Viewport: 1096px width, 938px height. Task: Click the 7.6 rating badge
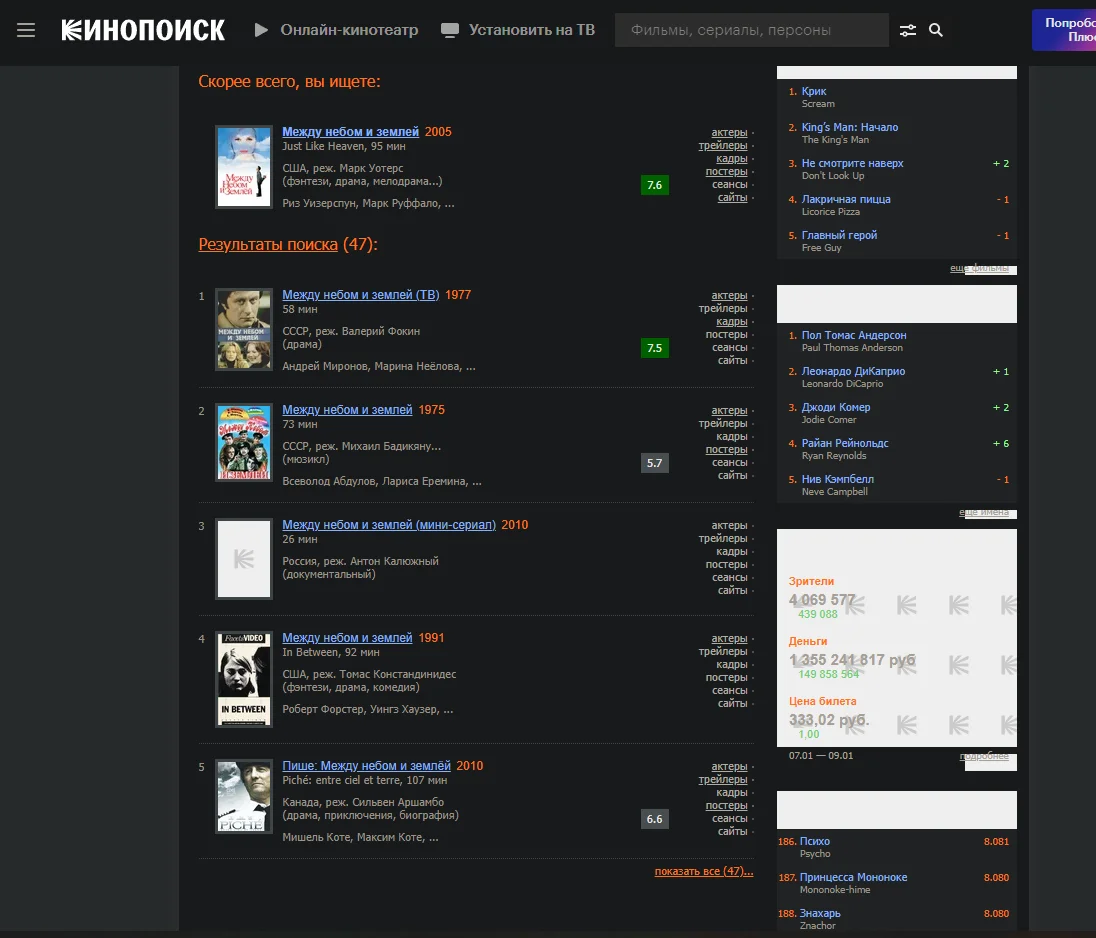pyautogui.click(x=654, y=185)
